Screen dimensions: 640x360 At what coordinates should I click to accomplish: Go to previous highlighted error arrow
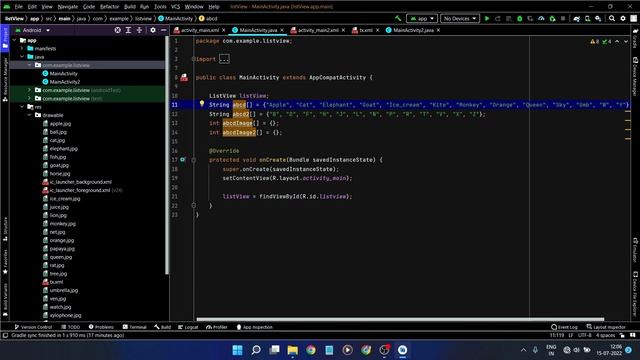[x=617, y=41]
